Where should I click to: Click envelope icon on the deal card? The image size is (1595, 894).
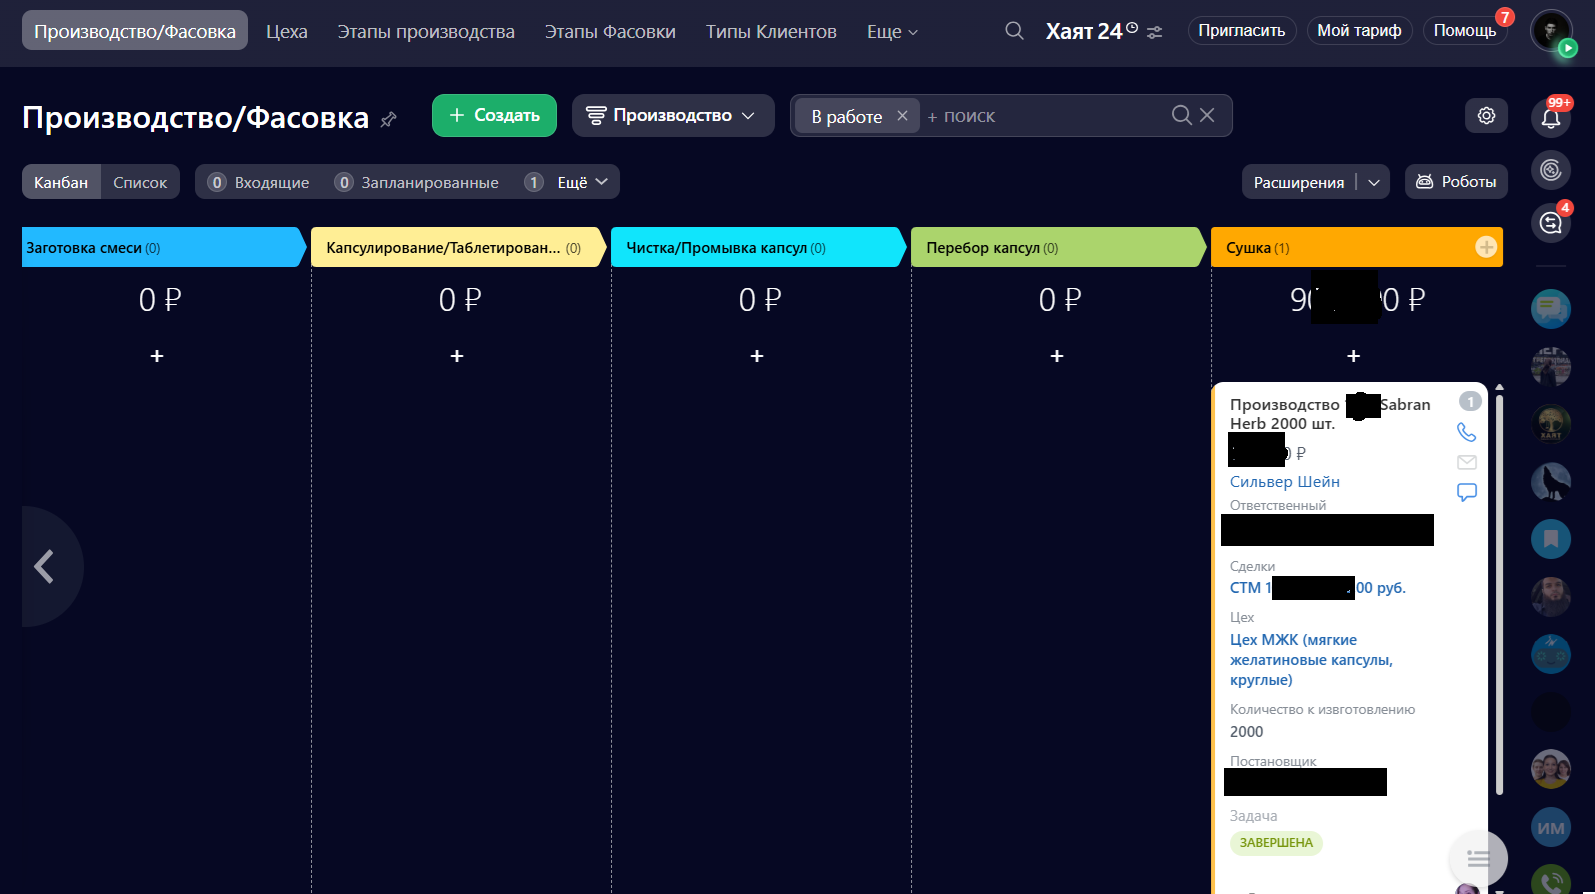tap(1466, 462)
